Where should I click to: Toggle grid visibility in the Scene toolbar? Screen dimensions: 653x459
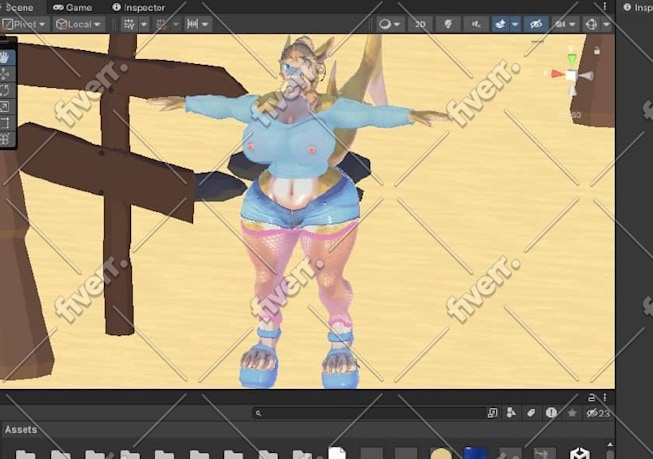(129, 25)
